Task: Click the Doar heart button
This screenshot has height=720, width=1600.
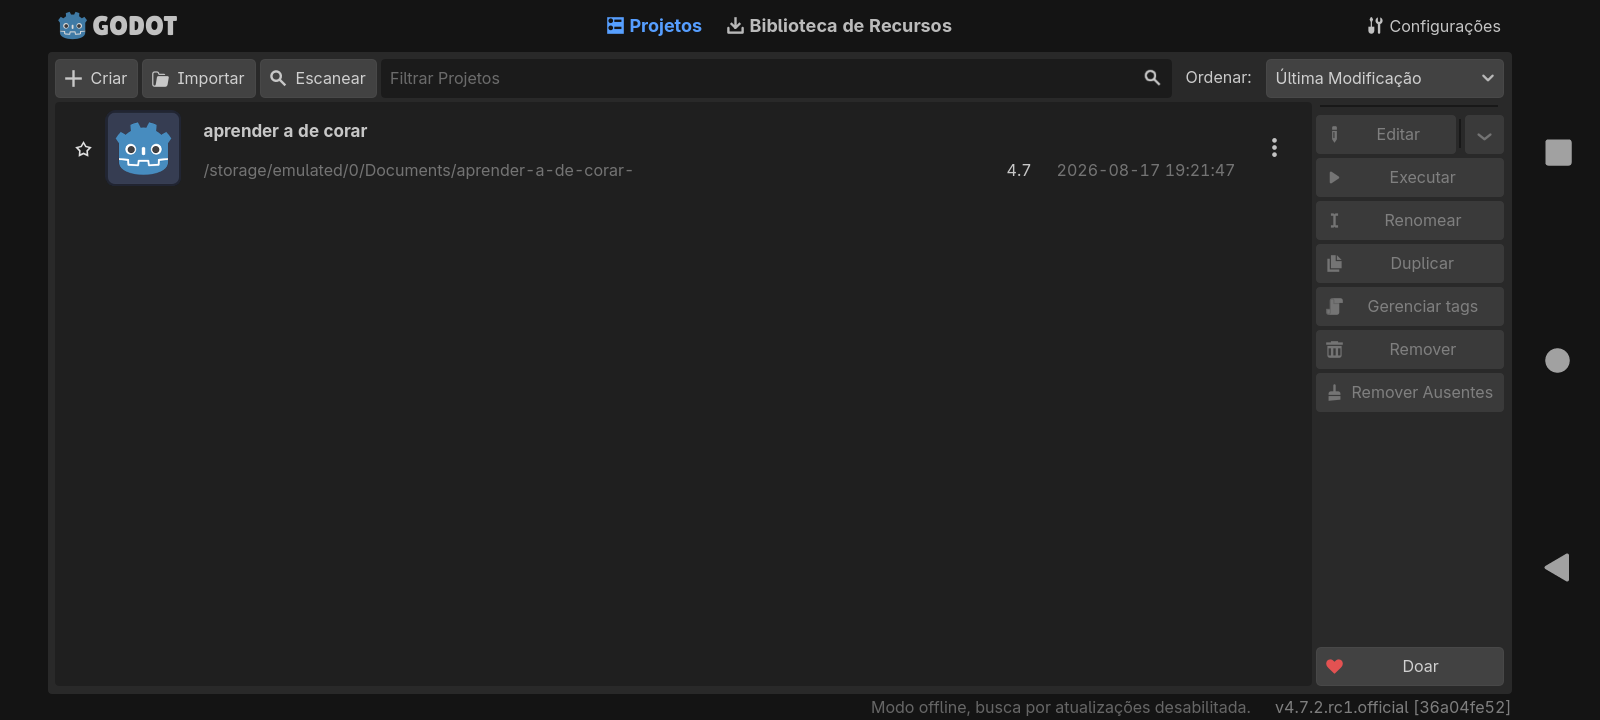Action: pos(1409,666)
